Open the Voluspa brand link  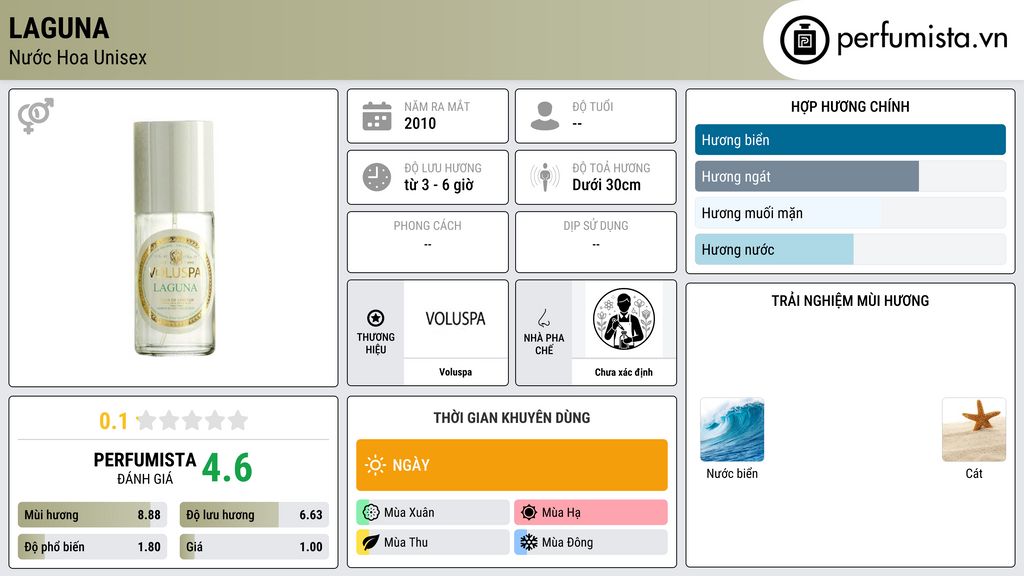(x=455, y=372)
